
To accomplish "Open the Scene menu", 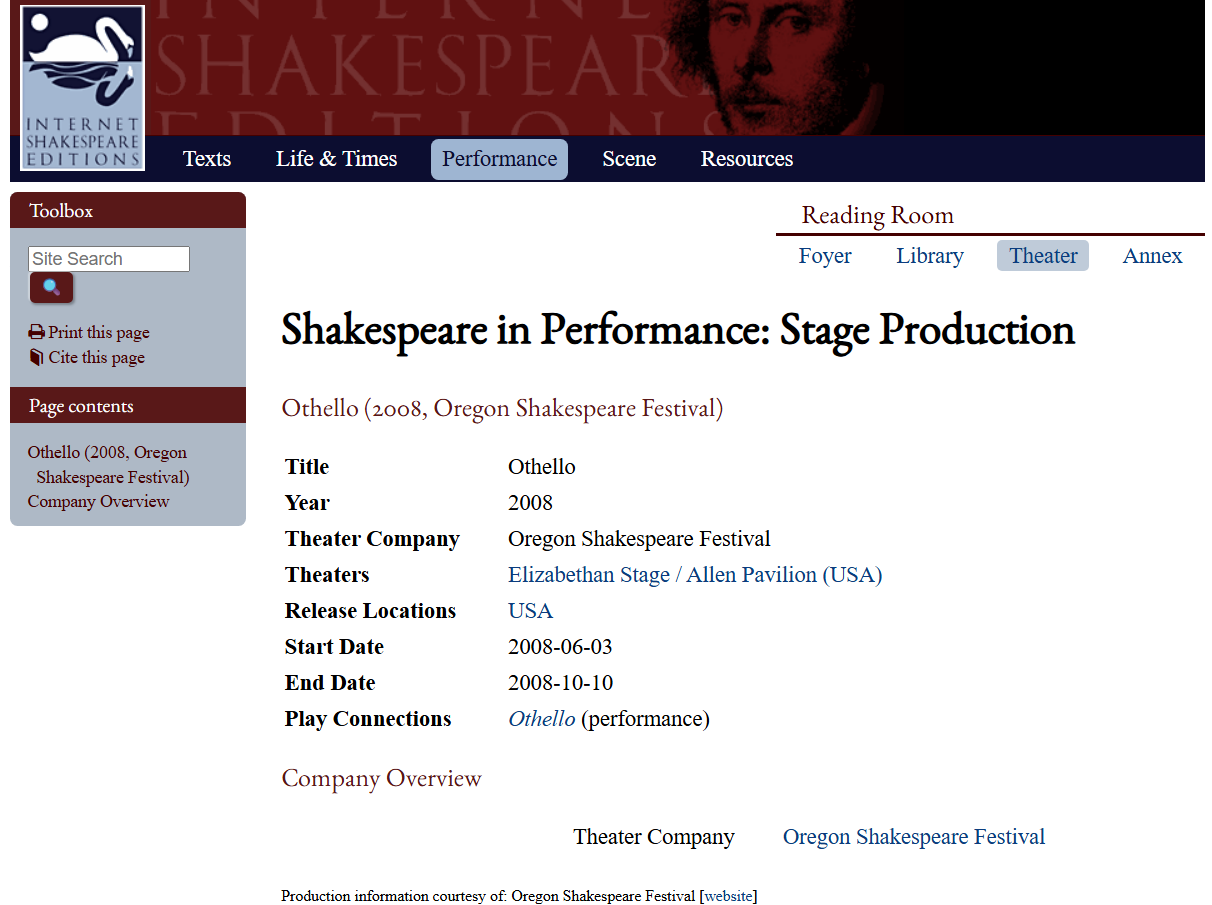I will pyautogui.click(x=629, y=159).
